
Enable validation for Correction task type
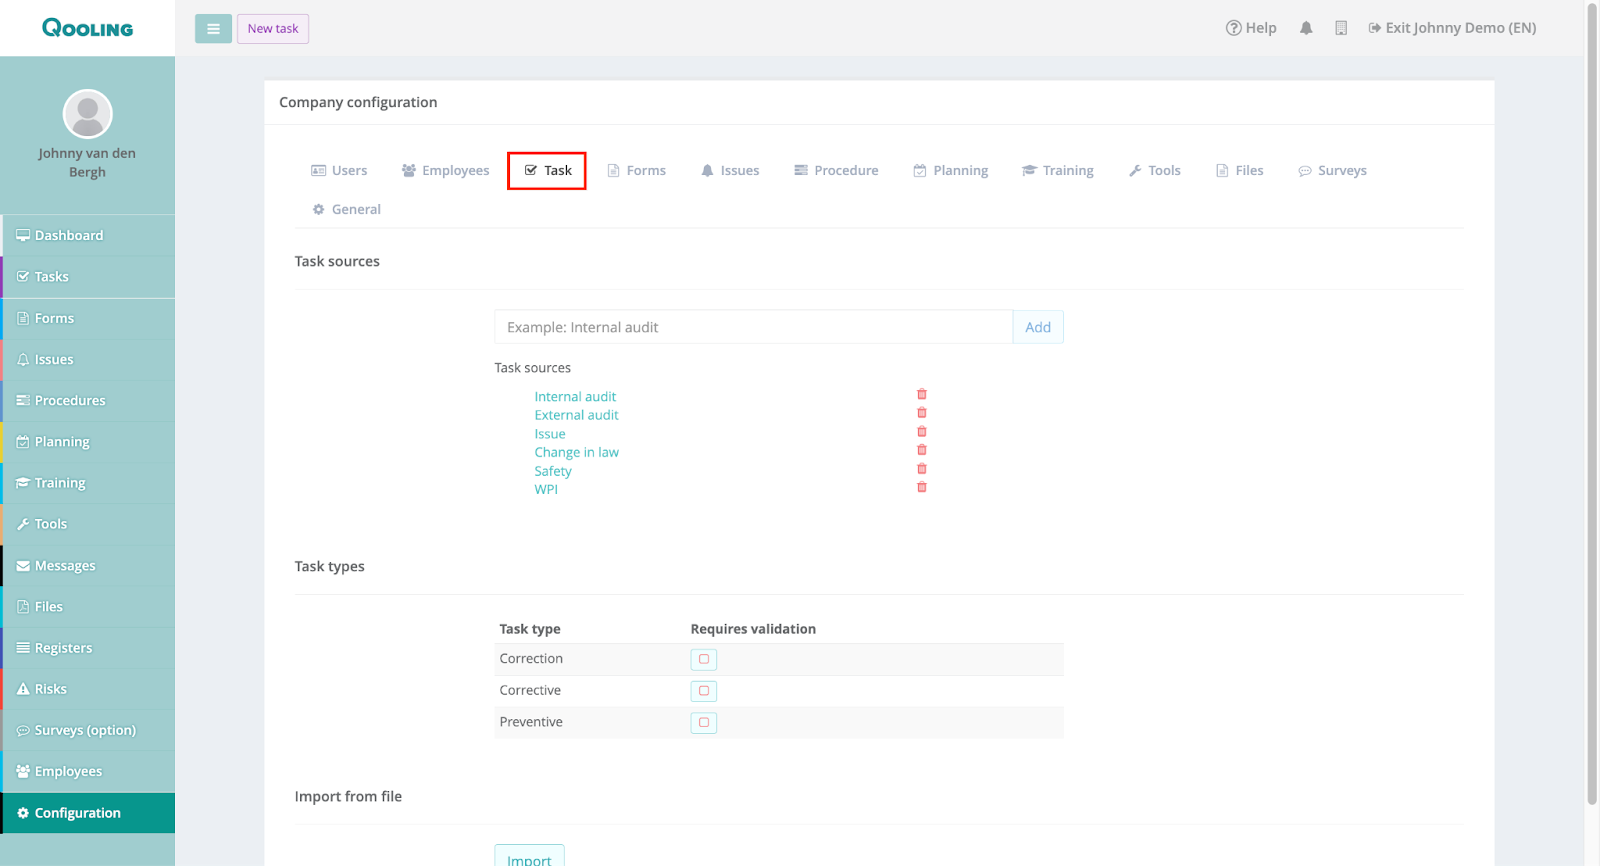click(x=704, y=659)
